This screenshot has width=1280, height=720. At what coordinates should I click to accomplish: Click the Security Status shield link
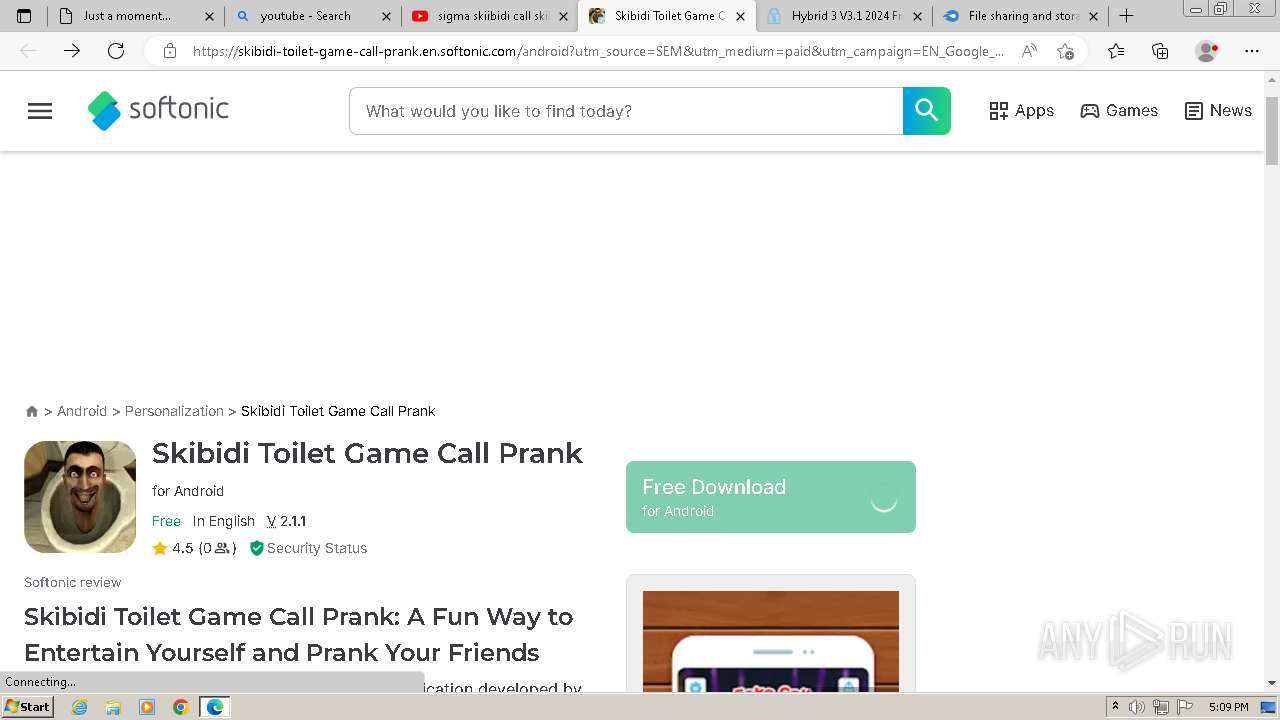point(308,548)
